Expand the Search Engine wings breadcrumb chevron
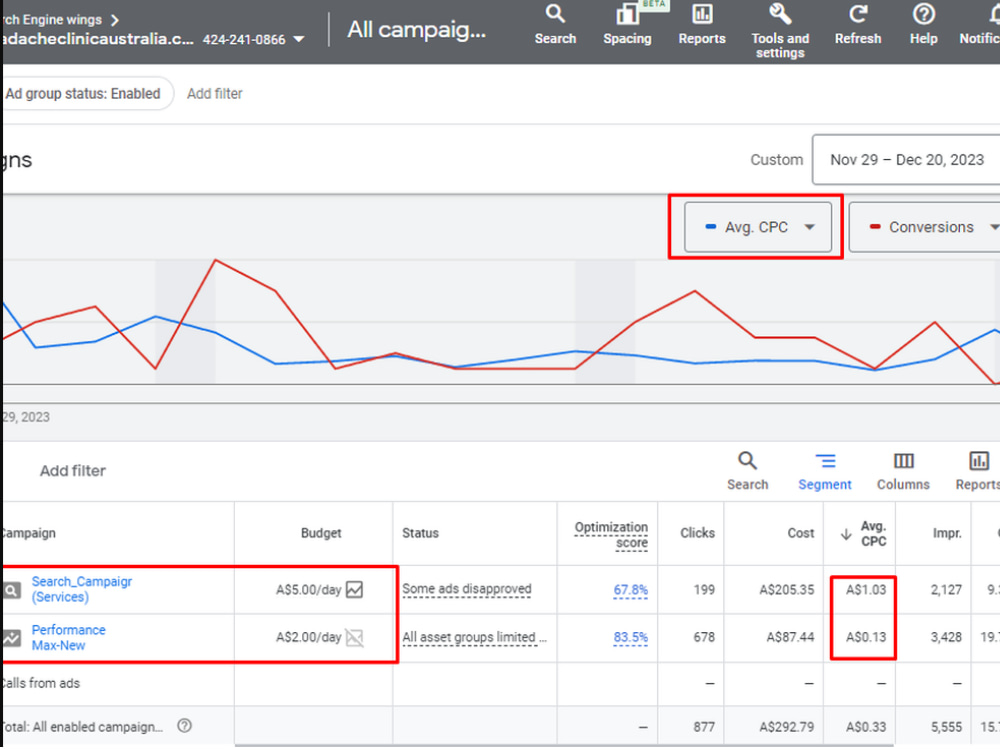The image size is (1000, 750). click(x=115, y=20)
